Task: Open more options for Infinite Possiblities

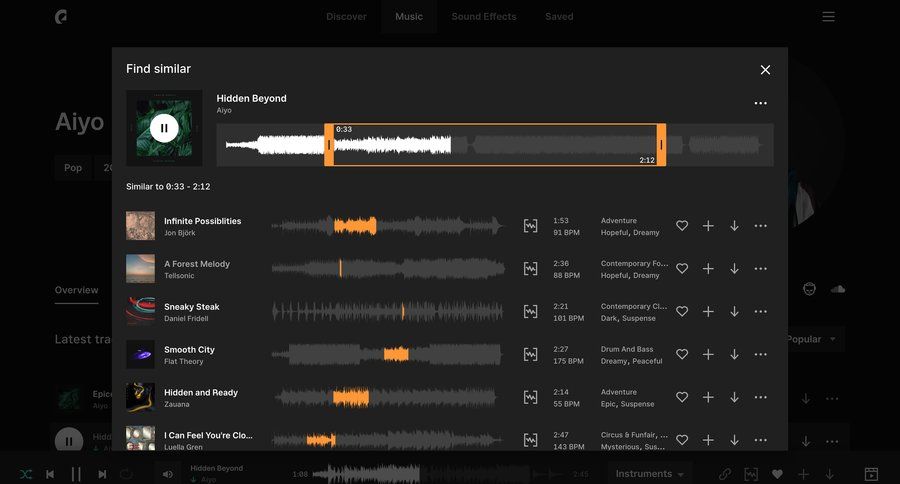Action: tap(761, 226)
